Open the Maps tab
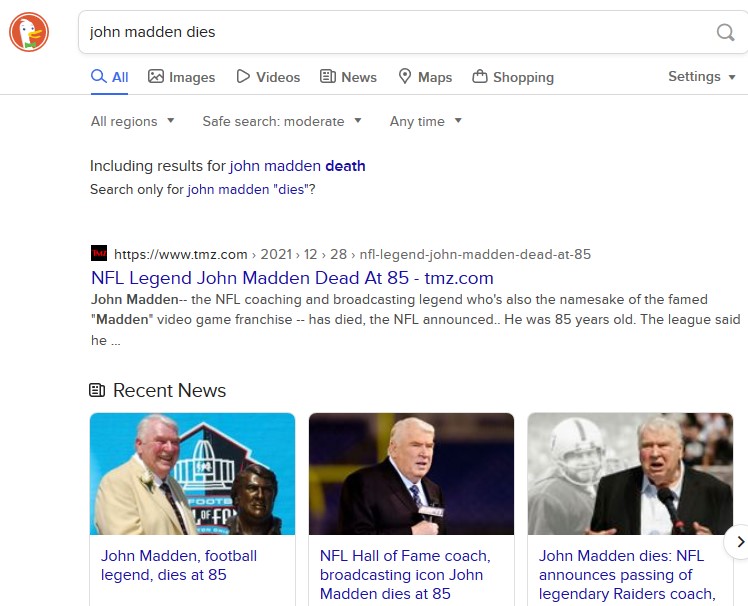 pyautogui.click(x=425, y=77)
